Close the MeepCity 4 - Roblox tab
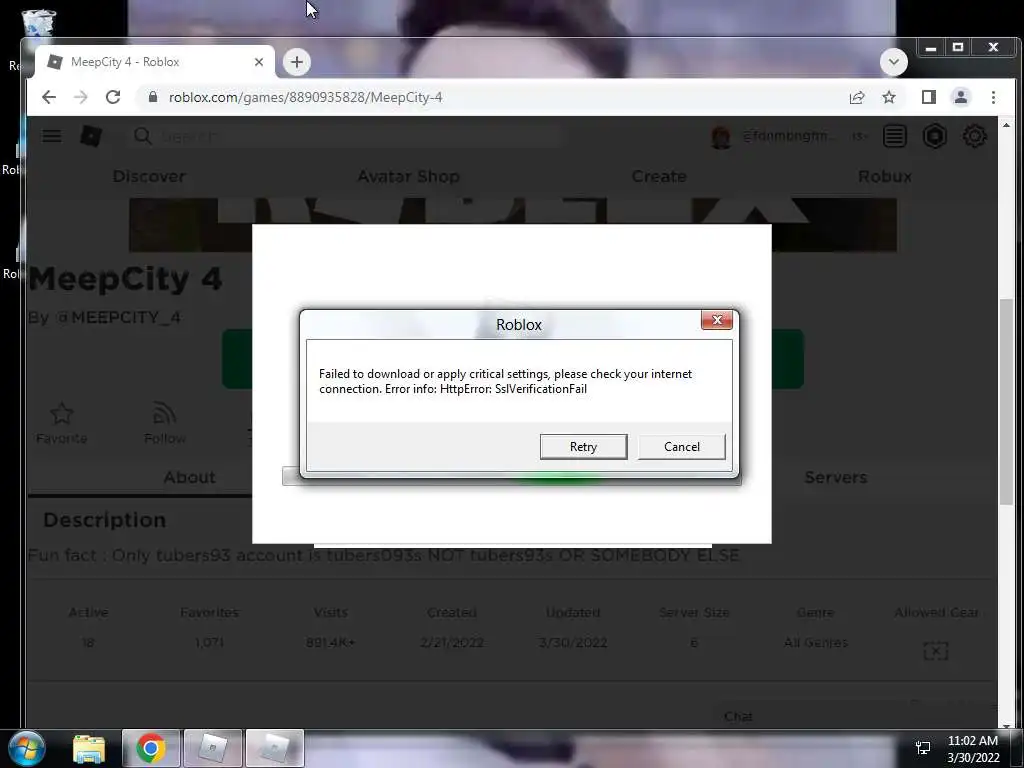 tap(259, 62)
